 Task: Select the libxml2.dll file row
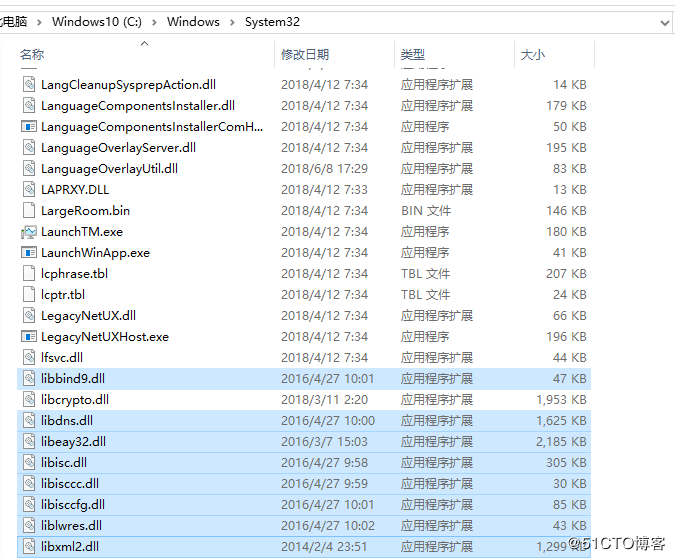(x=70, y=547)
